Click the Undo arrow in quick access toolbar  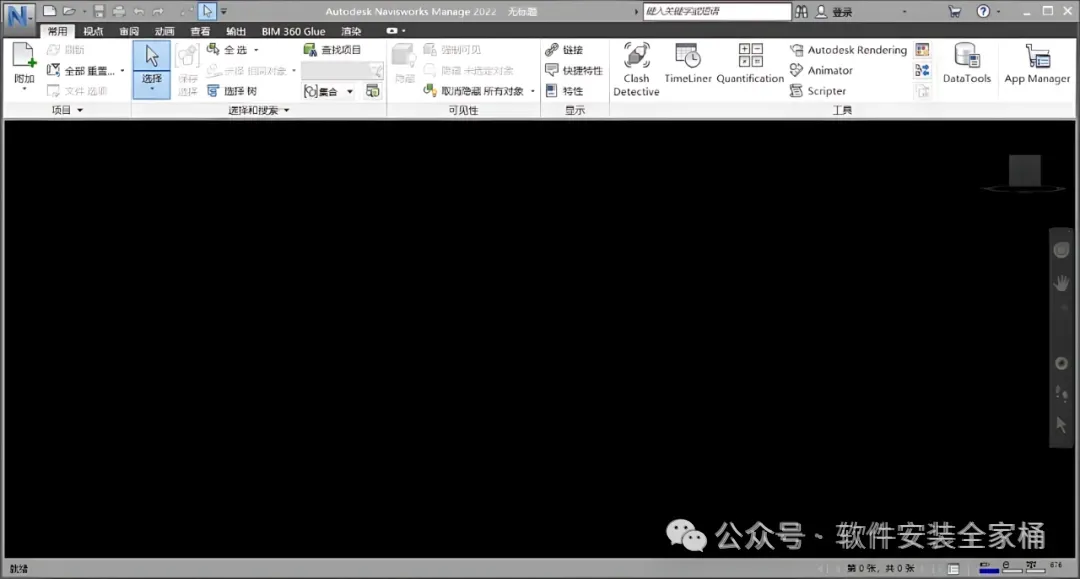(138, 11)
